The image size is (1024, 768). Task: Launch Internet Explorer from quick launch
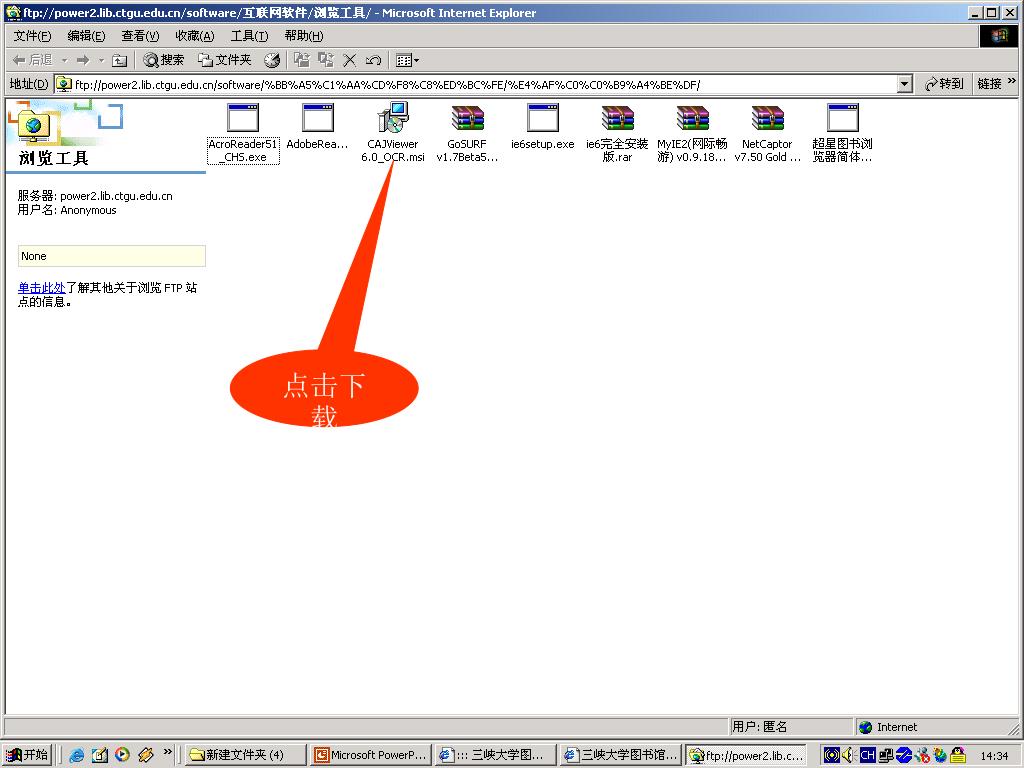pos(77,755)
